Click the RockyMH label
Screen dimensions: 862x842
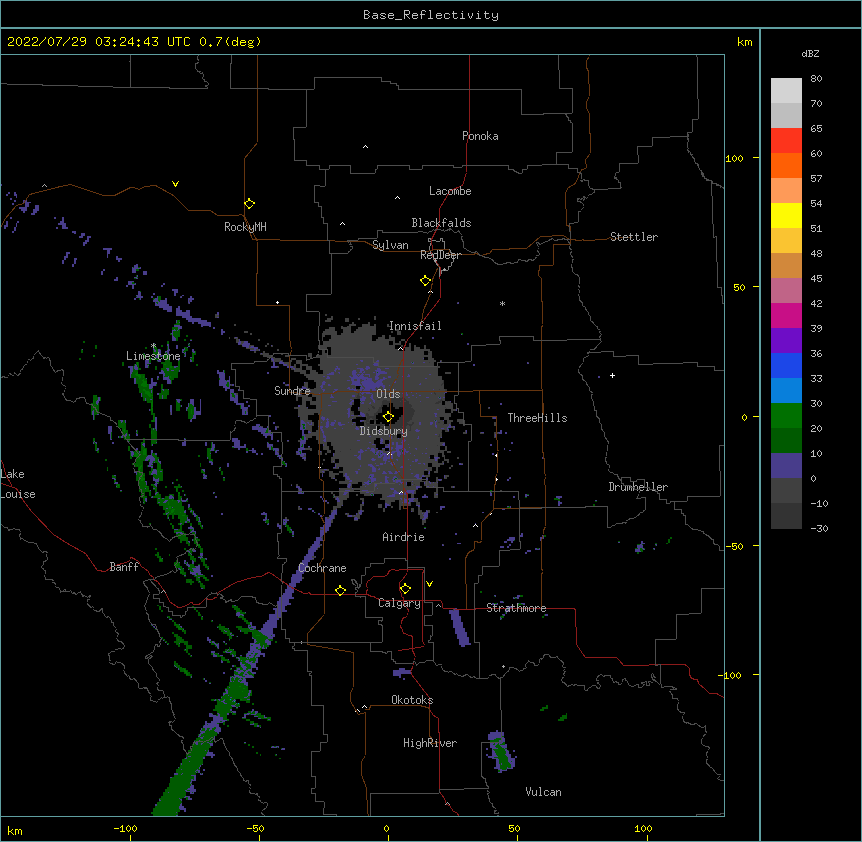click(245, 227)
